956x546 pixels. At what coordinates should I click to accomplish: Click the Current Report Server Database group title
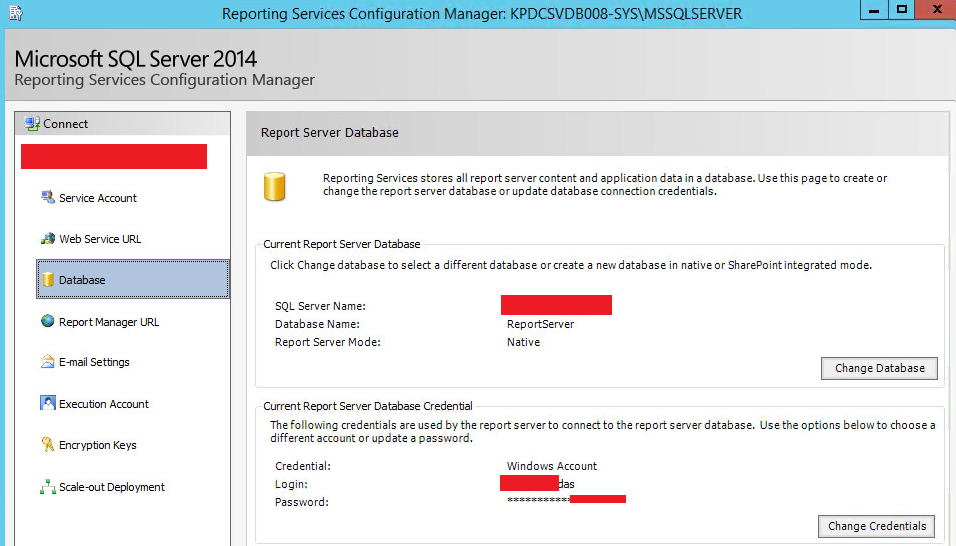[341, 244]
